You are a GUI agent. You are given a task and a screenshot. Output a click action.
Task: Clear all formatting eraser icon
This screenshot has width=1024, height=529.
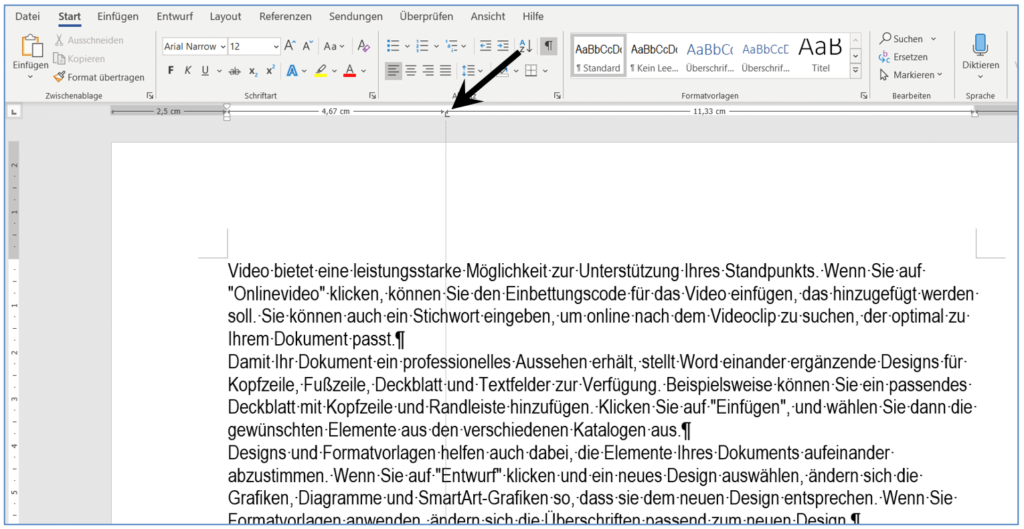tap(364, 46)
